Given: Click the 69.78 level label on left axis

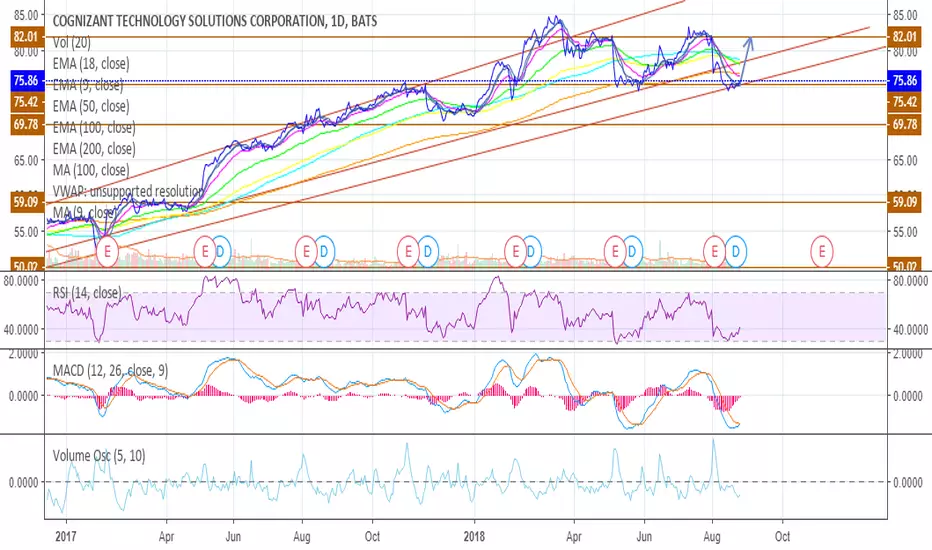Looking at the screenshot, I should click(x=26, y=125).
